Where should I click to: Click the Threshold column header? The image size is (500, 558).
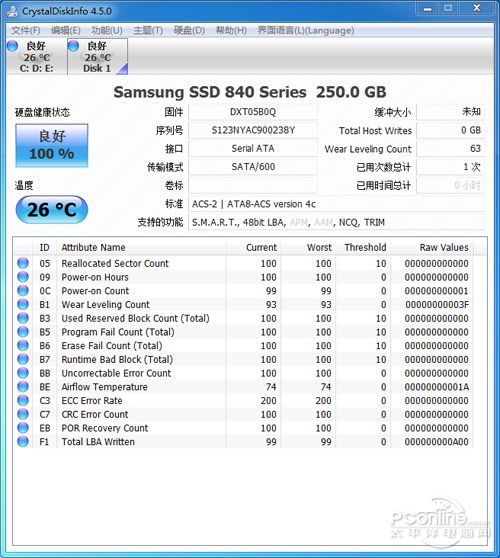click(363, 247)
